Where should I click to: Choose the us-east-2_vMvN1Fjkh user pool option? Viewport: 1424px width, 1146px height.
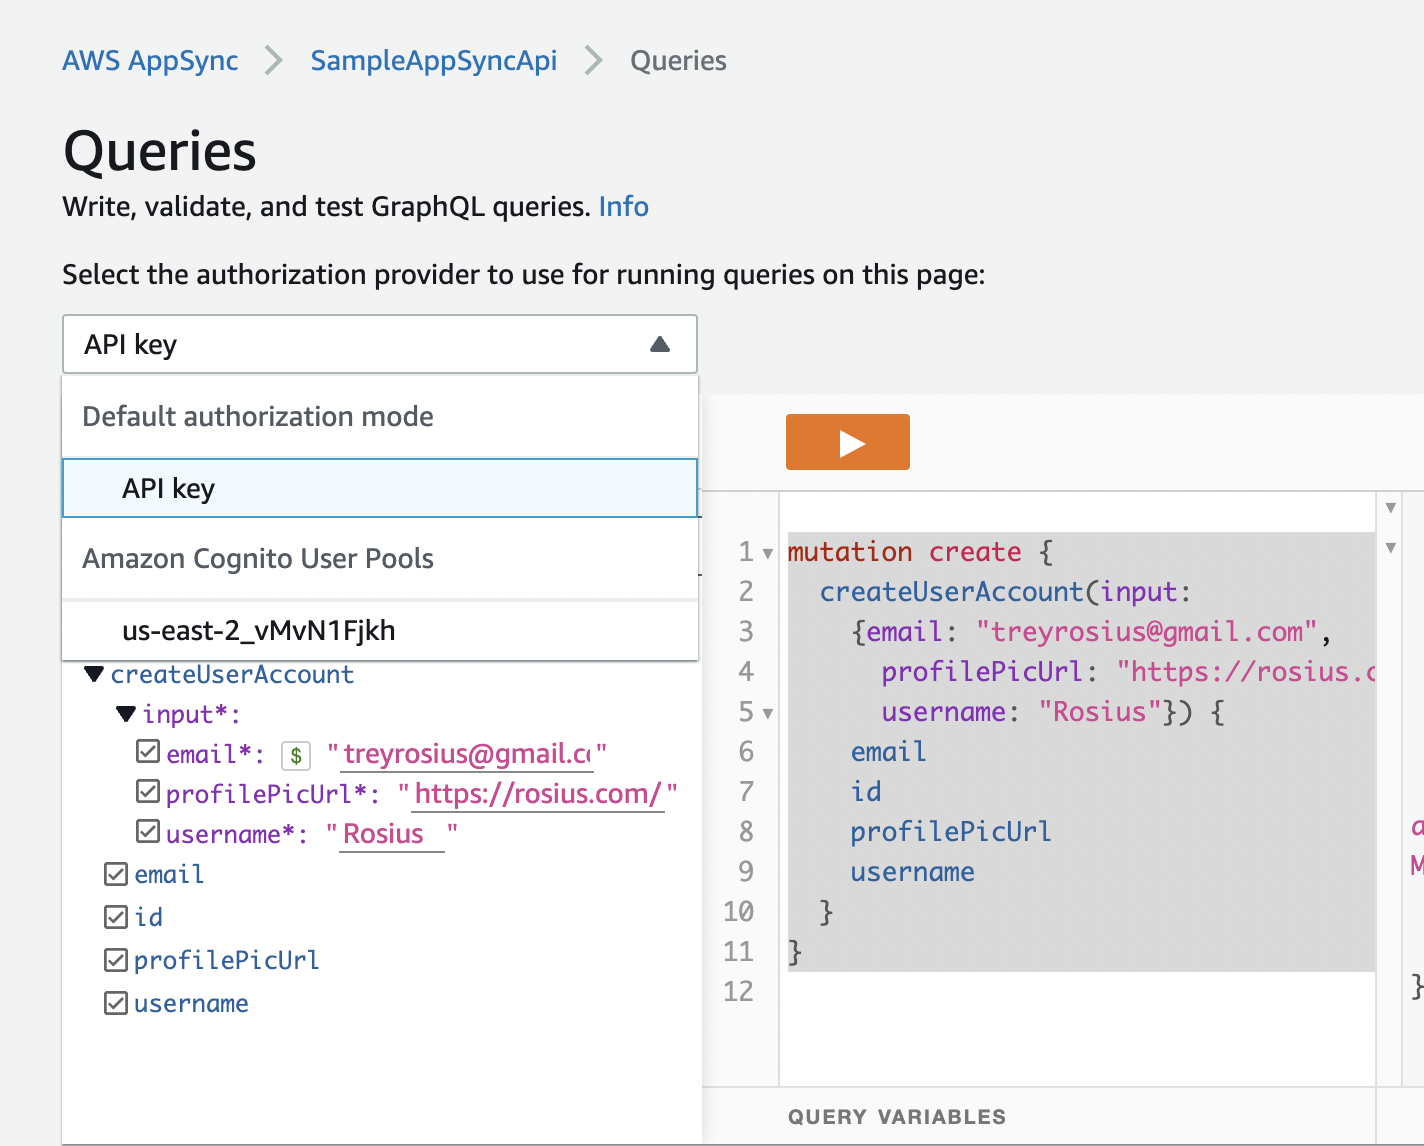pyautogui.click(x=380, y=630)
